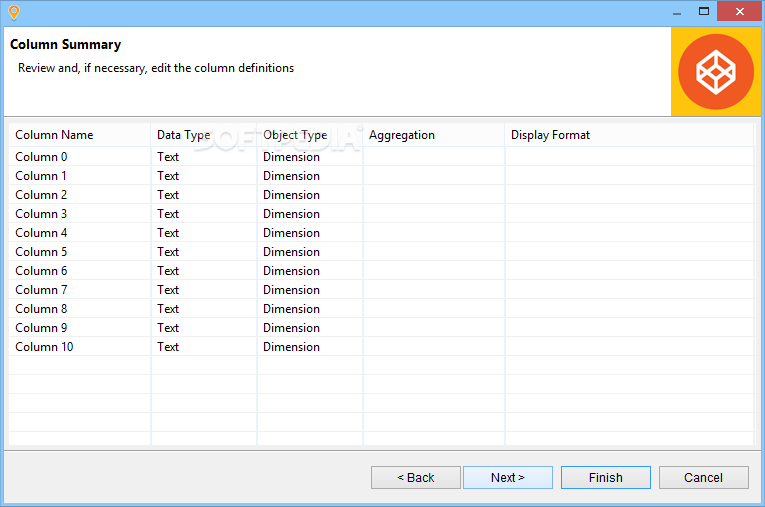Change Dimension object type of Column 8

[x=310, y=309]
